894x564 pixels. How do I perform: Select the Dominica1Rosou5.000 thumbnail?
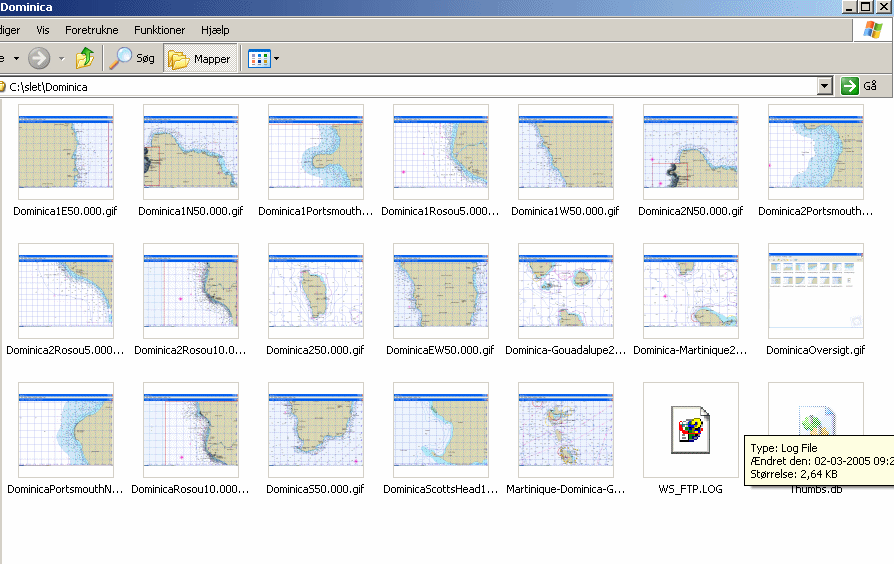coord(441,152)
